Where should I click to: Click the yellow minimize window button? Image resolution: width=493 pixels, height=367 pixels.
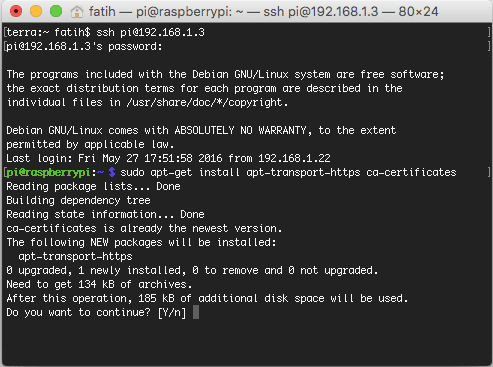(36, 11)
